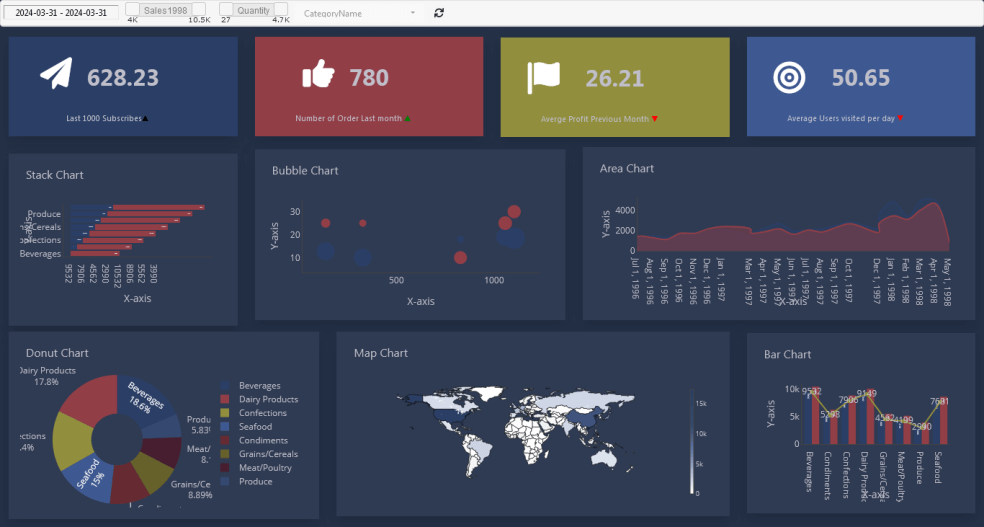984x527 pixels.
Task: Toggle Grains/Cereals in the donut legend
Action: 259,454
